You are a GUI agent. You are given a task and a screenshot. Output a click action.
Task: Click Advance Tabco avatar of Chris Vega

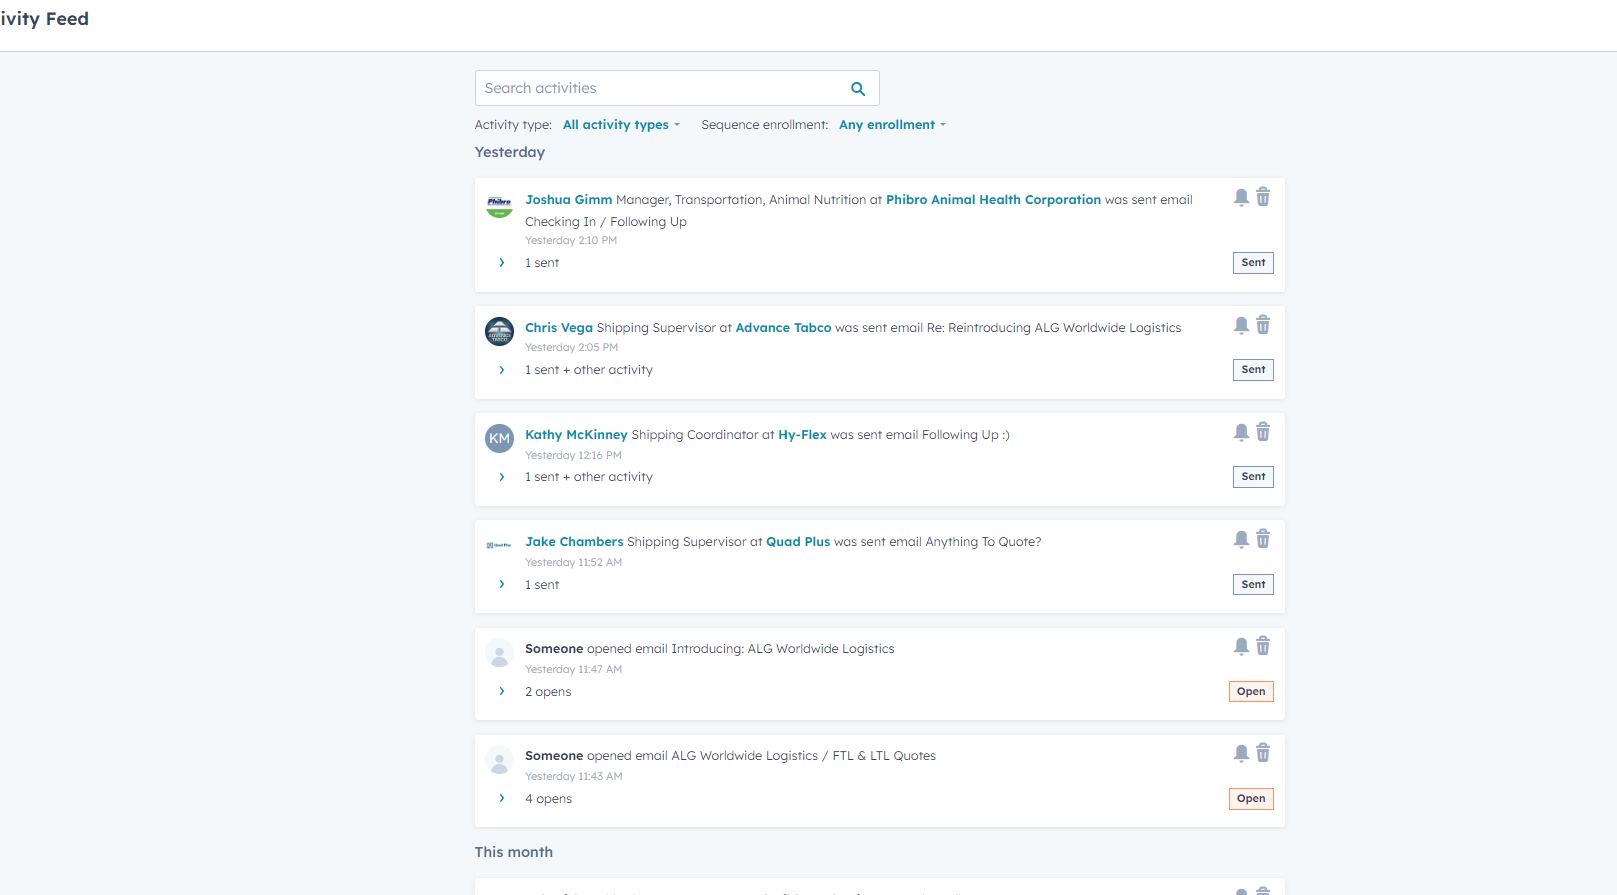point(499,331)
